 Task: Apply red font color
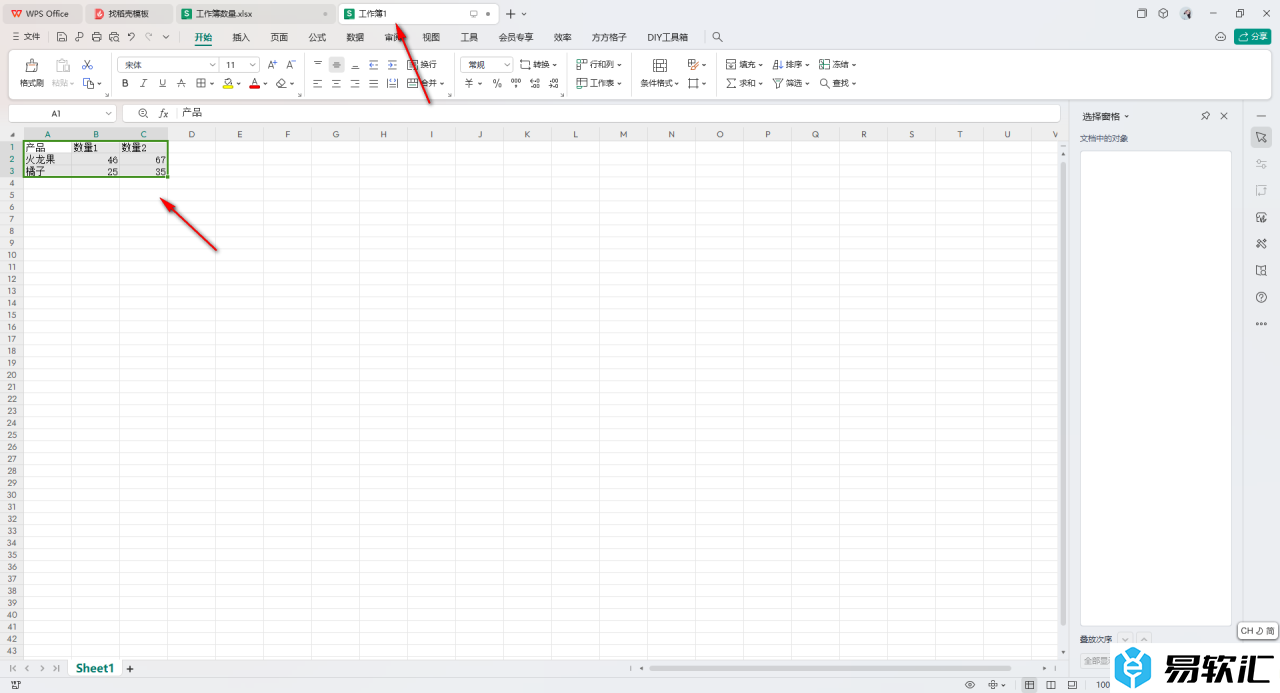(255, 83)
